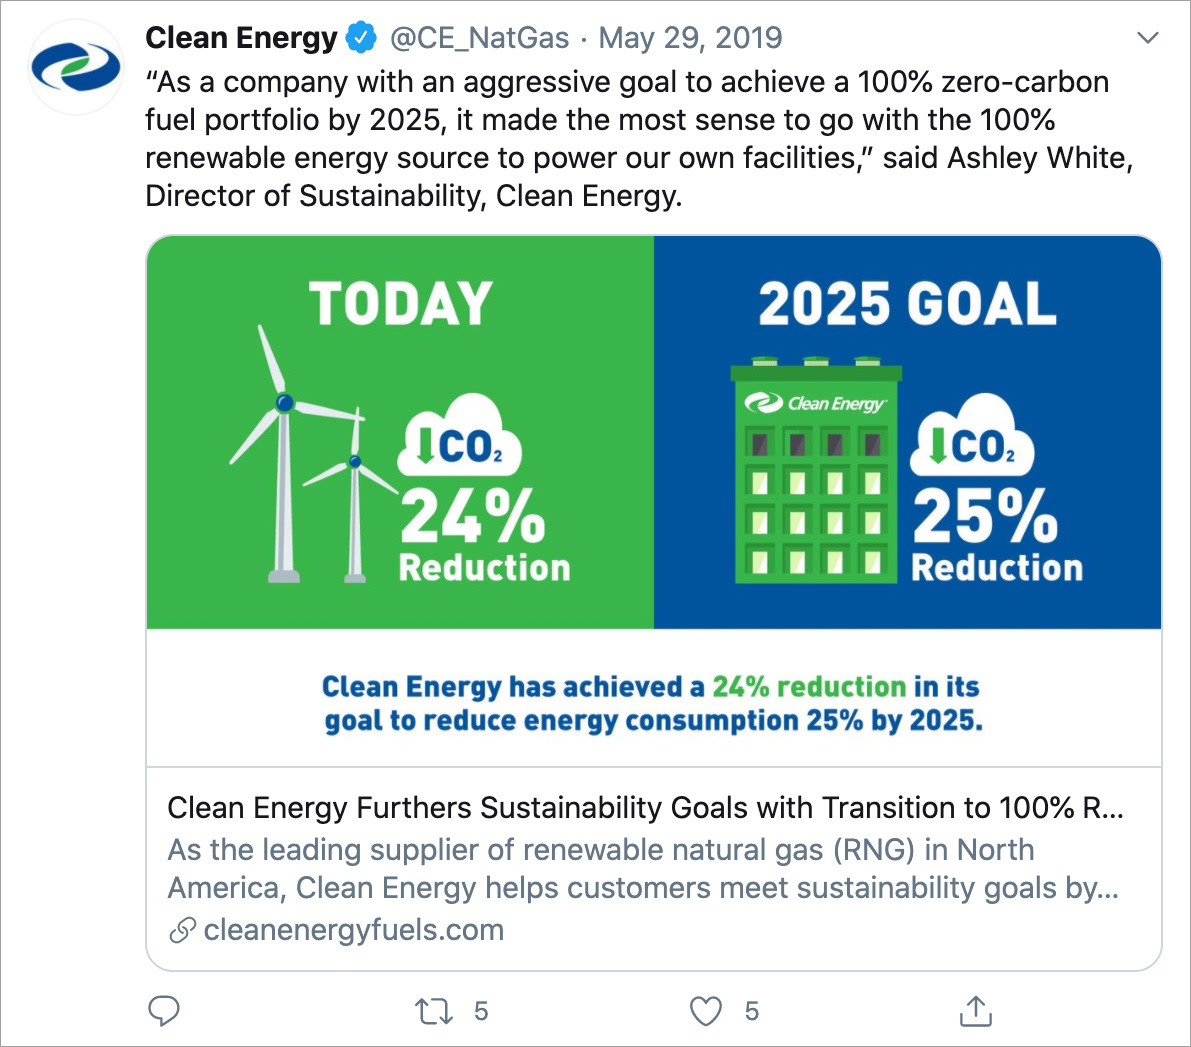Click the cleanenergyfuels.com domain link
This screenshot has width=1191, height=1047.
pyautogui.click(x=354, y=930)
